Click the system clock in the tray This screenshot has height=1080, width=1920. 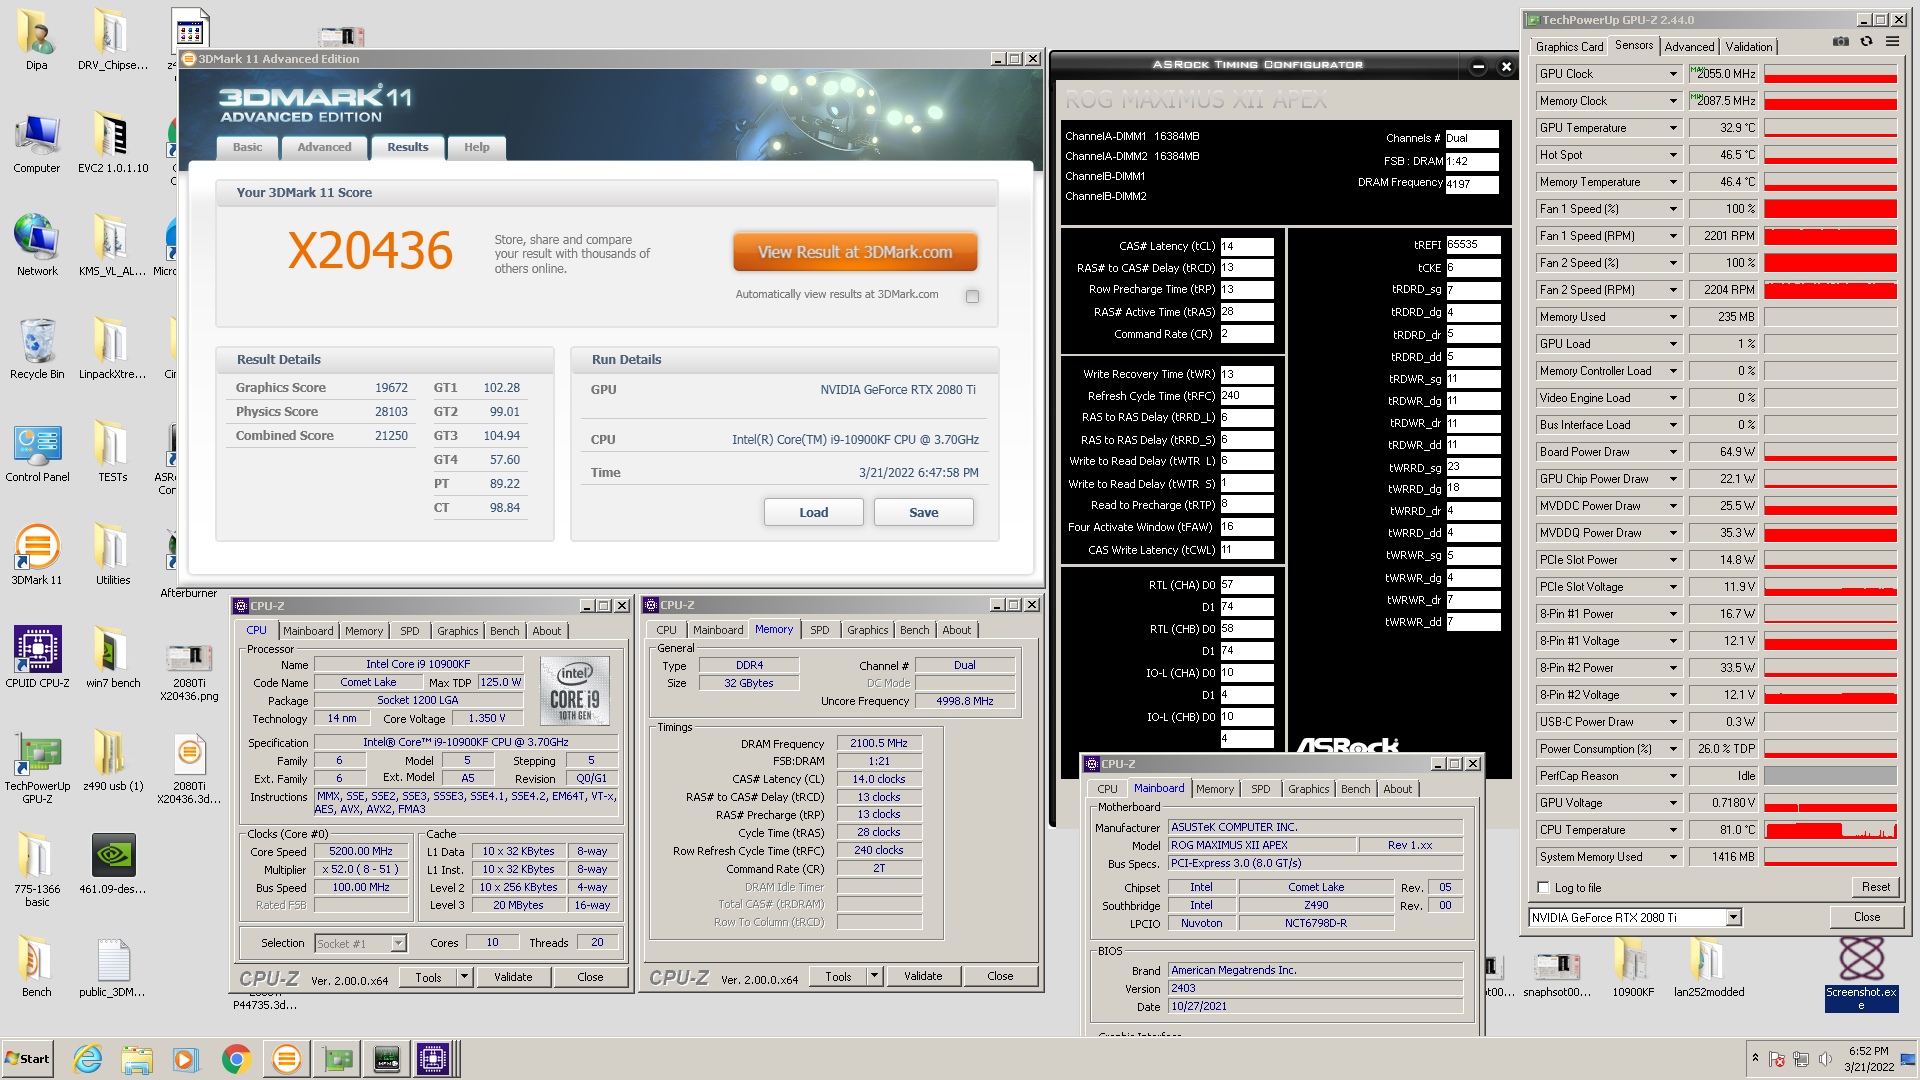click(x=1869, y=1059)
